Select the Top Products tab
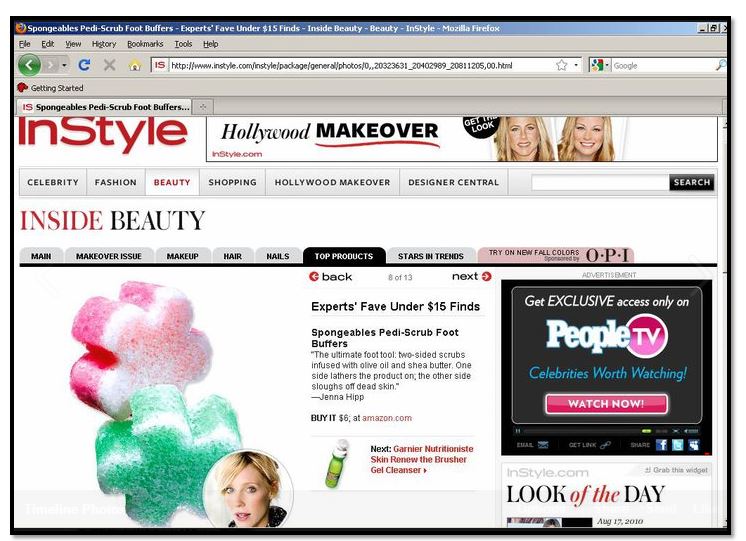This screenshot has width=746, height=541. point(344,256)
